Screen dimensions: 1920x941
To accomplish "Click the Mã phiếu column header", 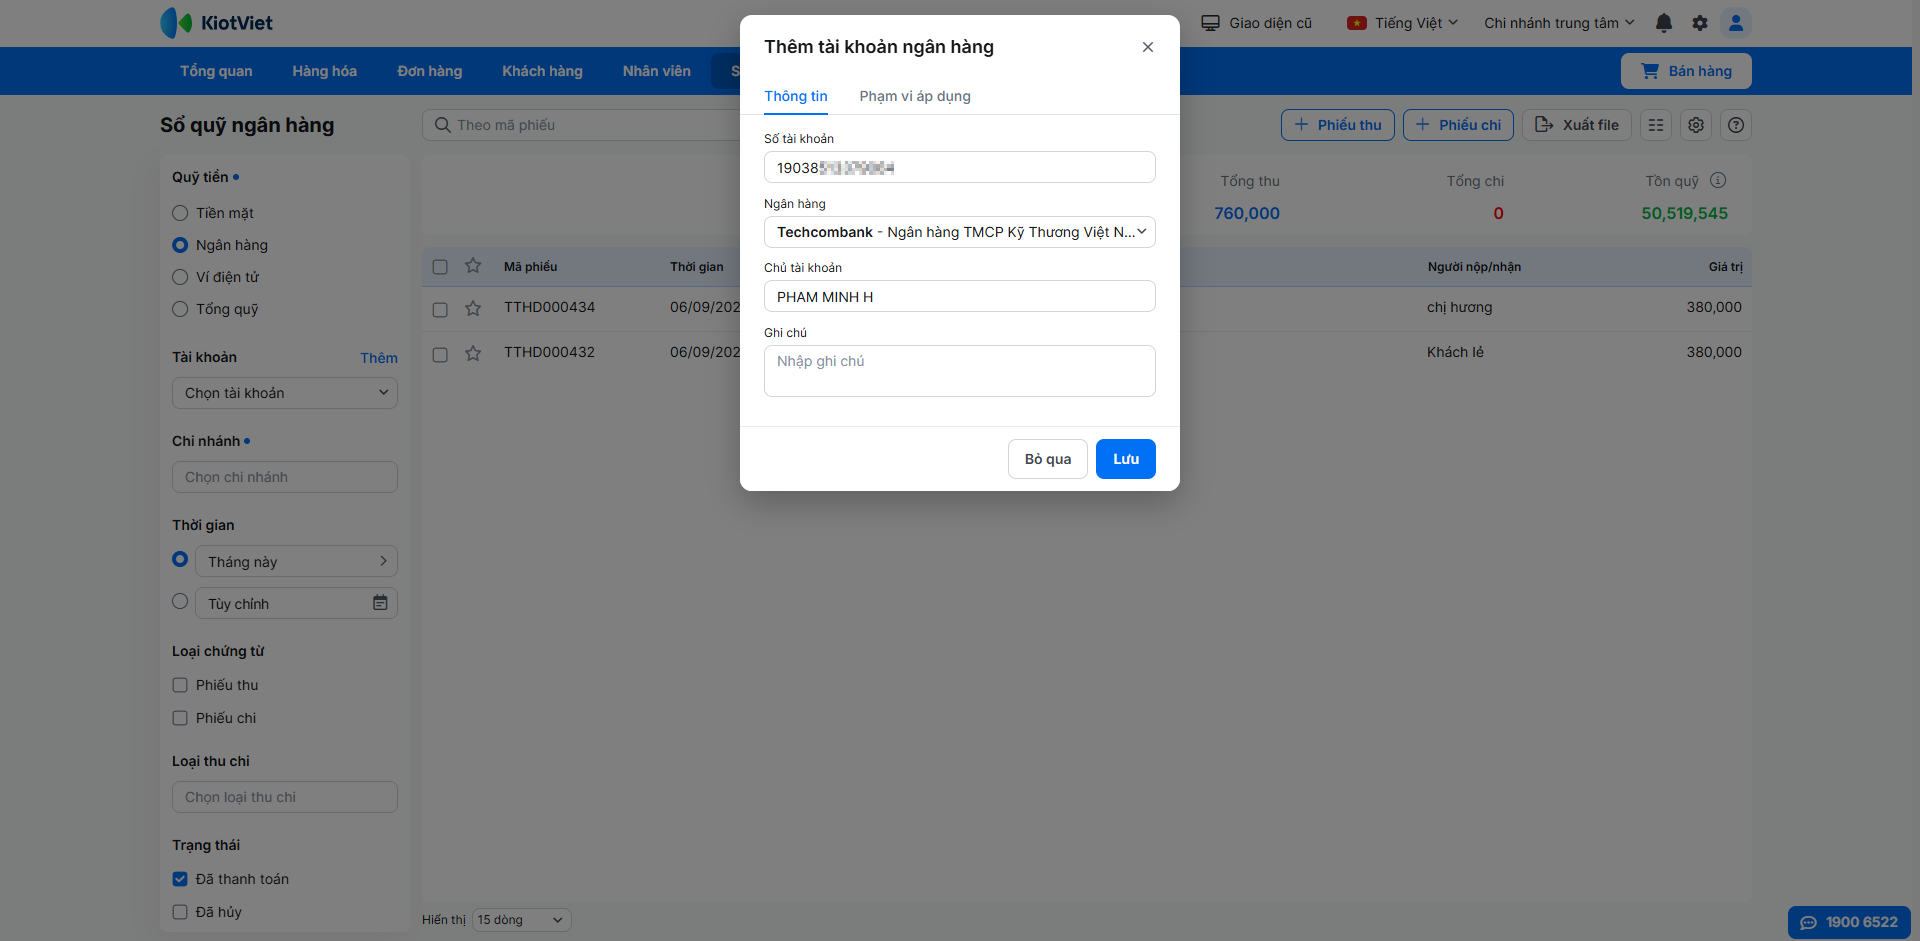I will coord(531,267).
